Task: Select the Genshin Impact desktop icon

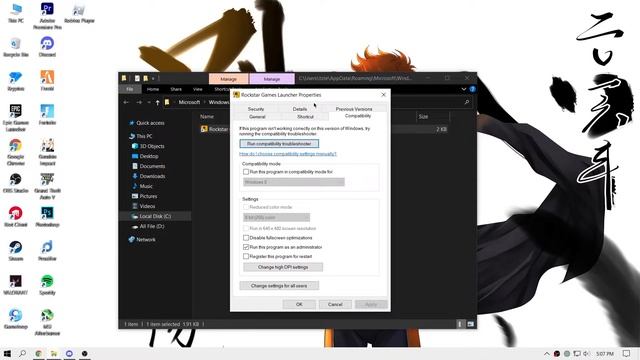Action: tap(47, 152)
